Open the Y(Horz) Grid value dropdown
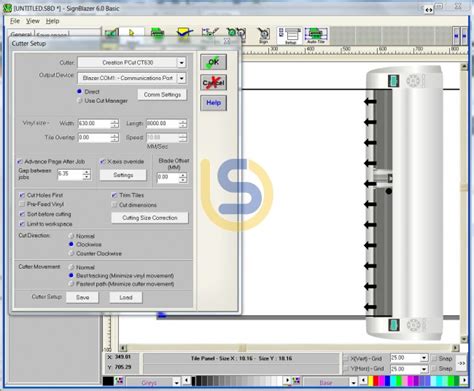This screenshot has width=474, height=391. [x=424, y=369]
